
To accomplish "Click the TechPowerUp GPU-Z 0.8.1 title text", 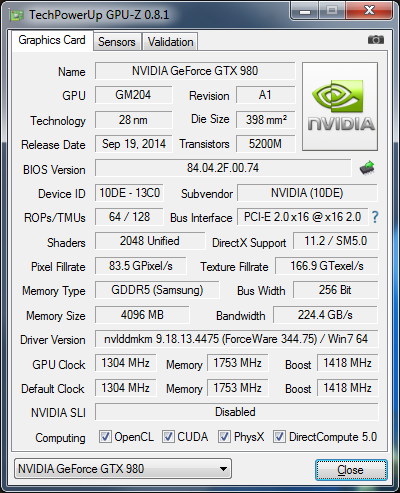I will (99, 15).
